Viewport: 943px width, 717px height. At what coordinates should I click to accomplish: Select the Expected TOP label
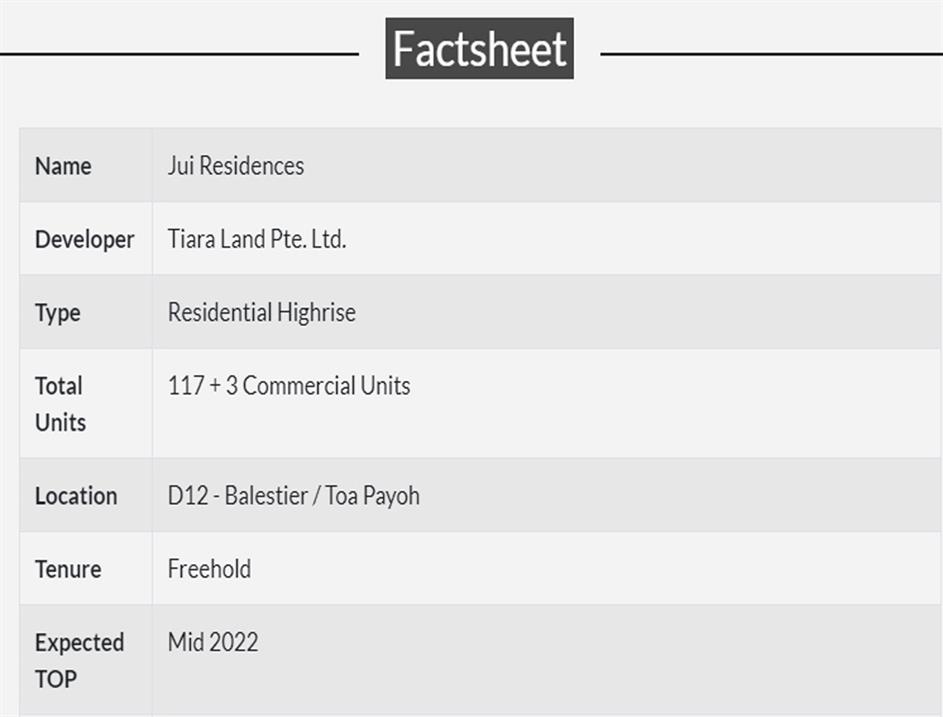(79, 660)
